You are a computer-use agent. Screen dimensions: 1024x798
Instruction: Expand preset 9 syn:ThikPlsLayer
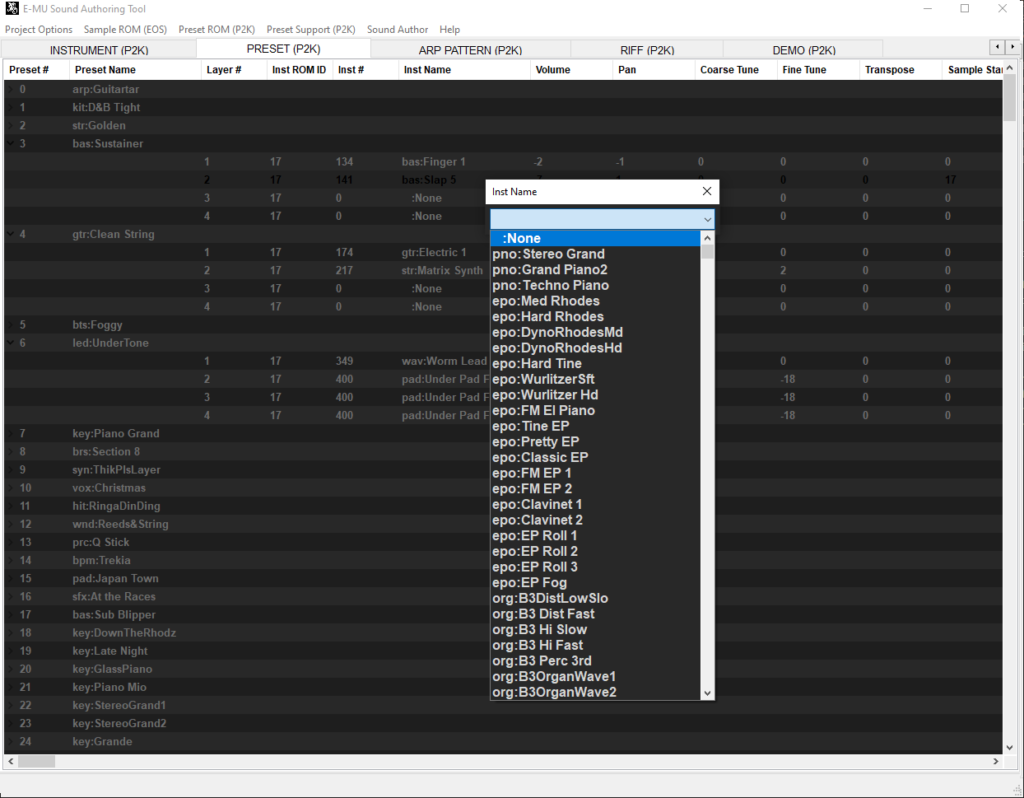pos(10,470)
